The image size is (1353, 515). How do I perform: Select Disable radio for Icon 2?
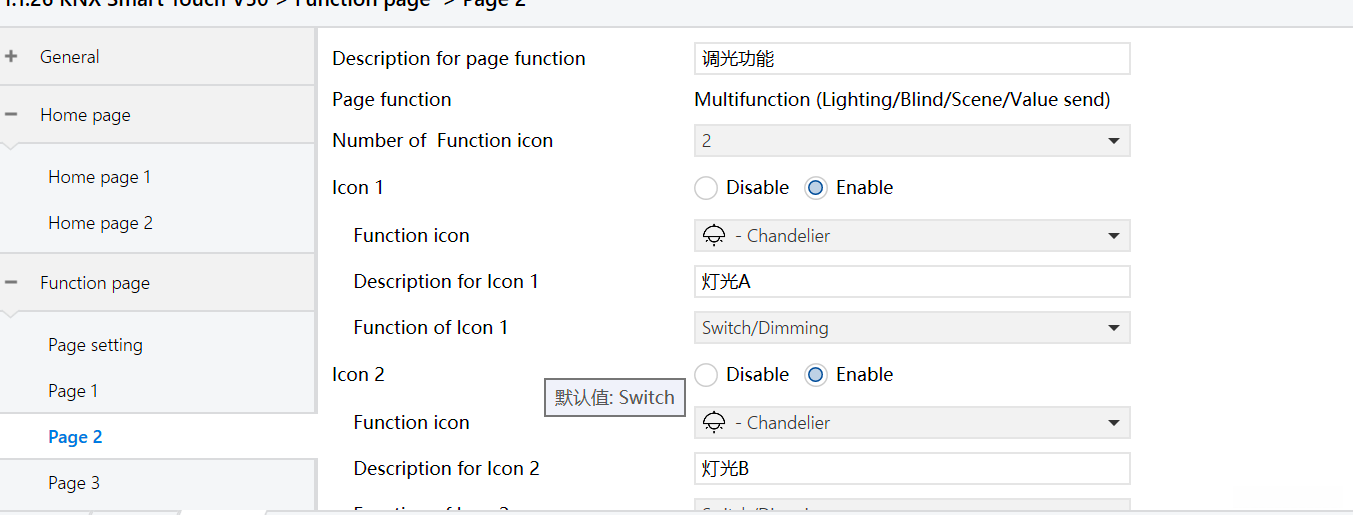pyautogui.click(x=706, y=375)
